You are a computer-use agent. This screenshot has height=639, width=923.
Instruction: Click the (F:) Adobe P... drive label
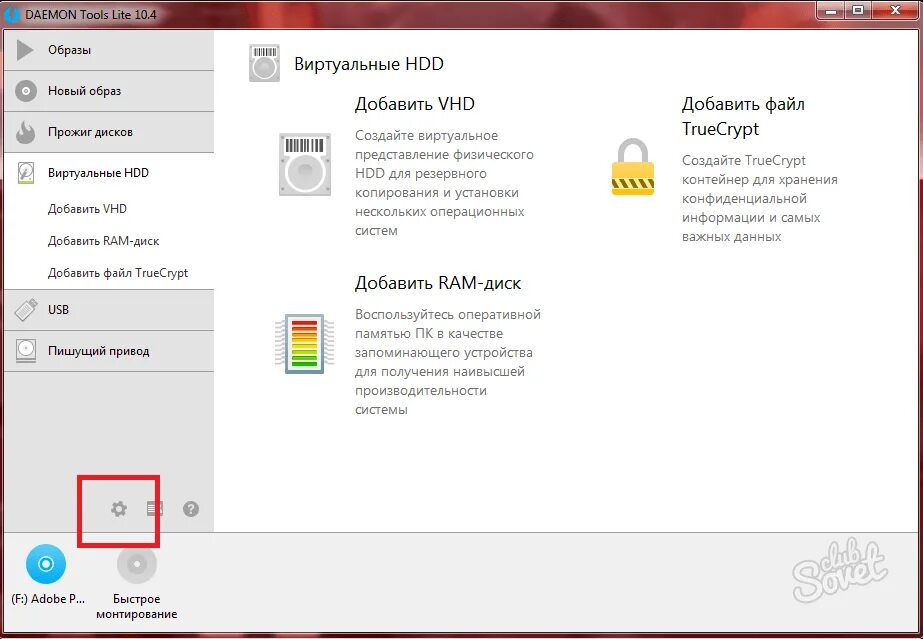coord(48,599)
